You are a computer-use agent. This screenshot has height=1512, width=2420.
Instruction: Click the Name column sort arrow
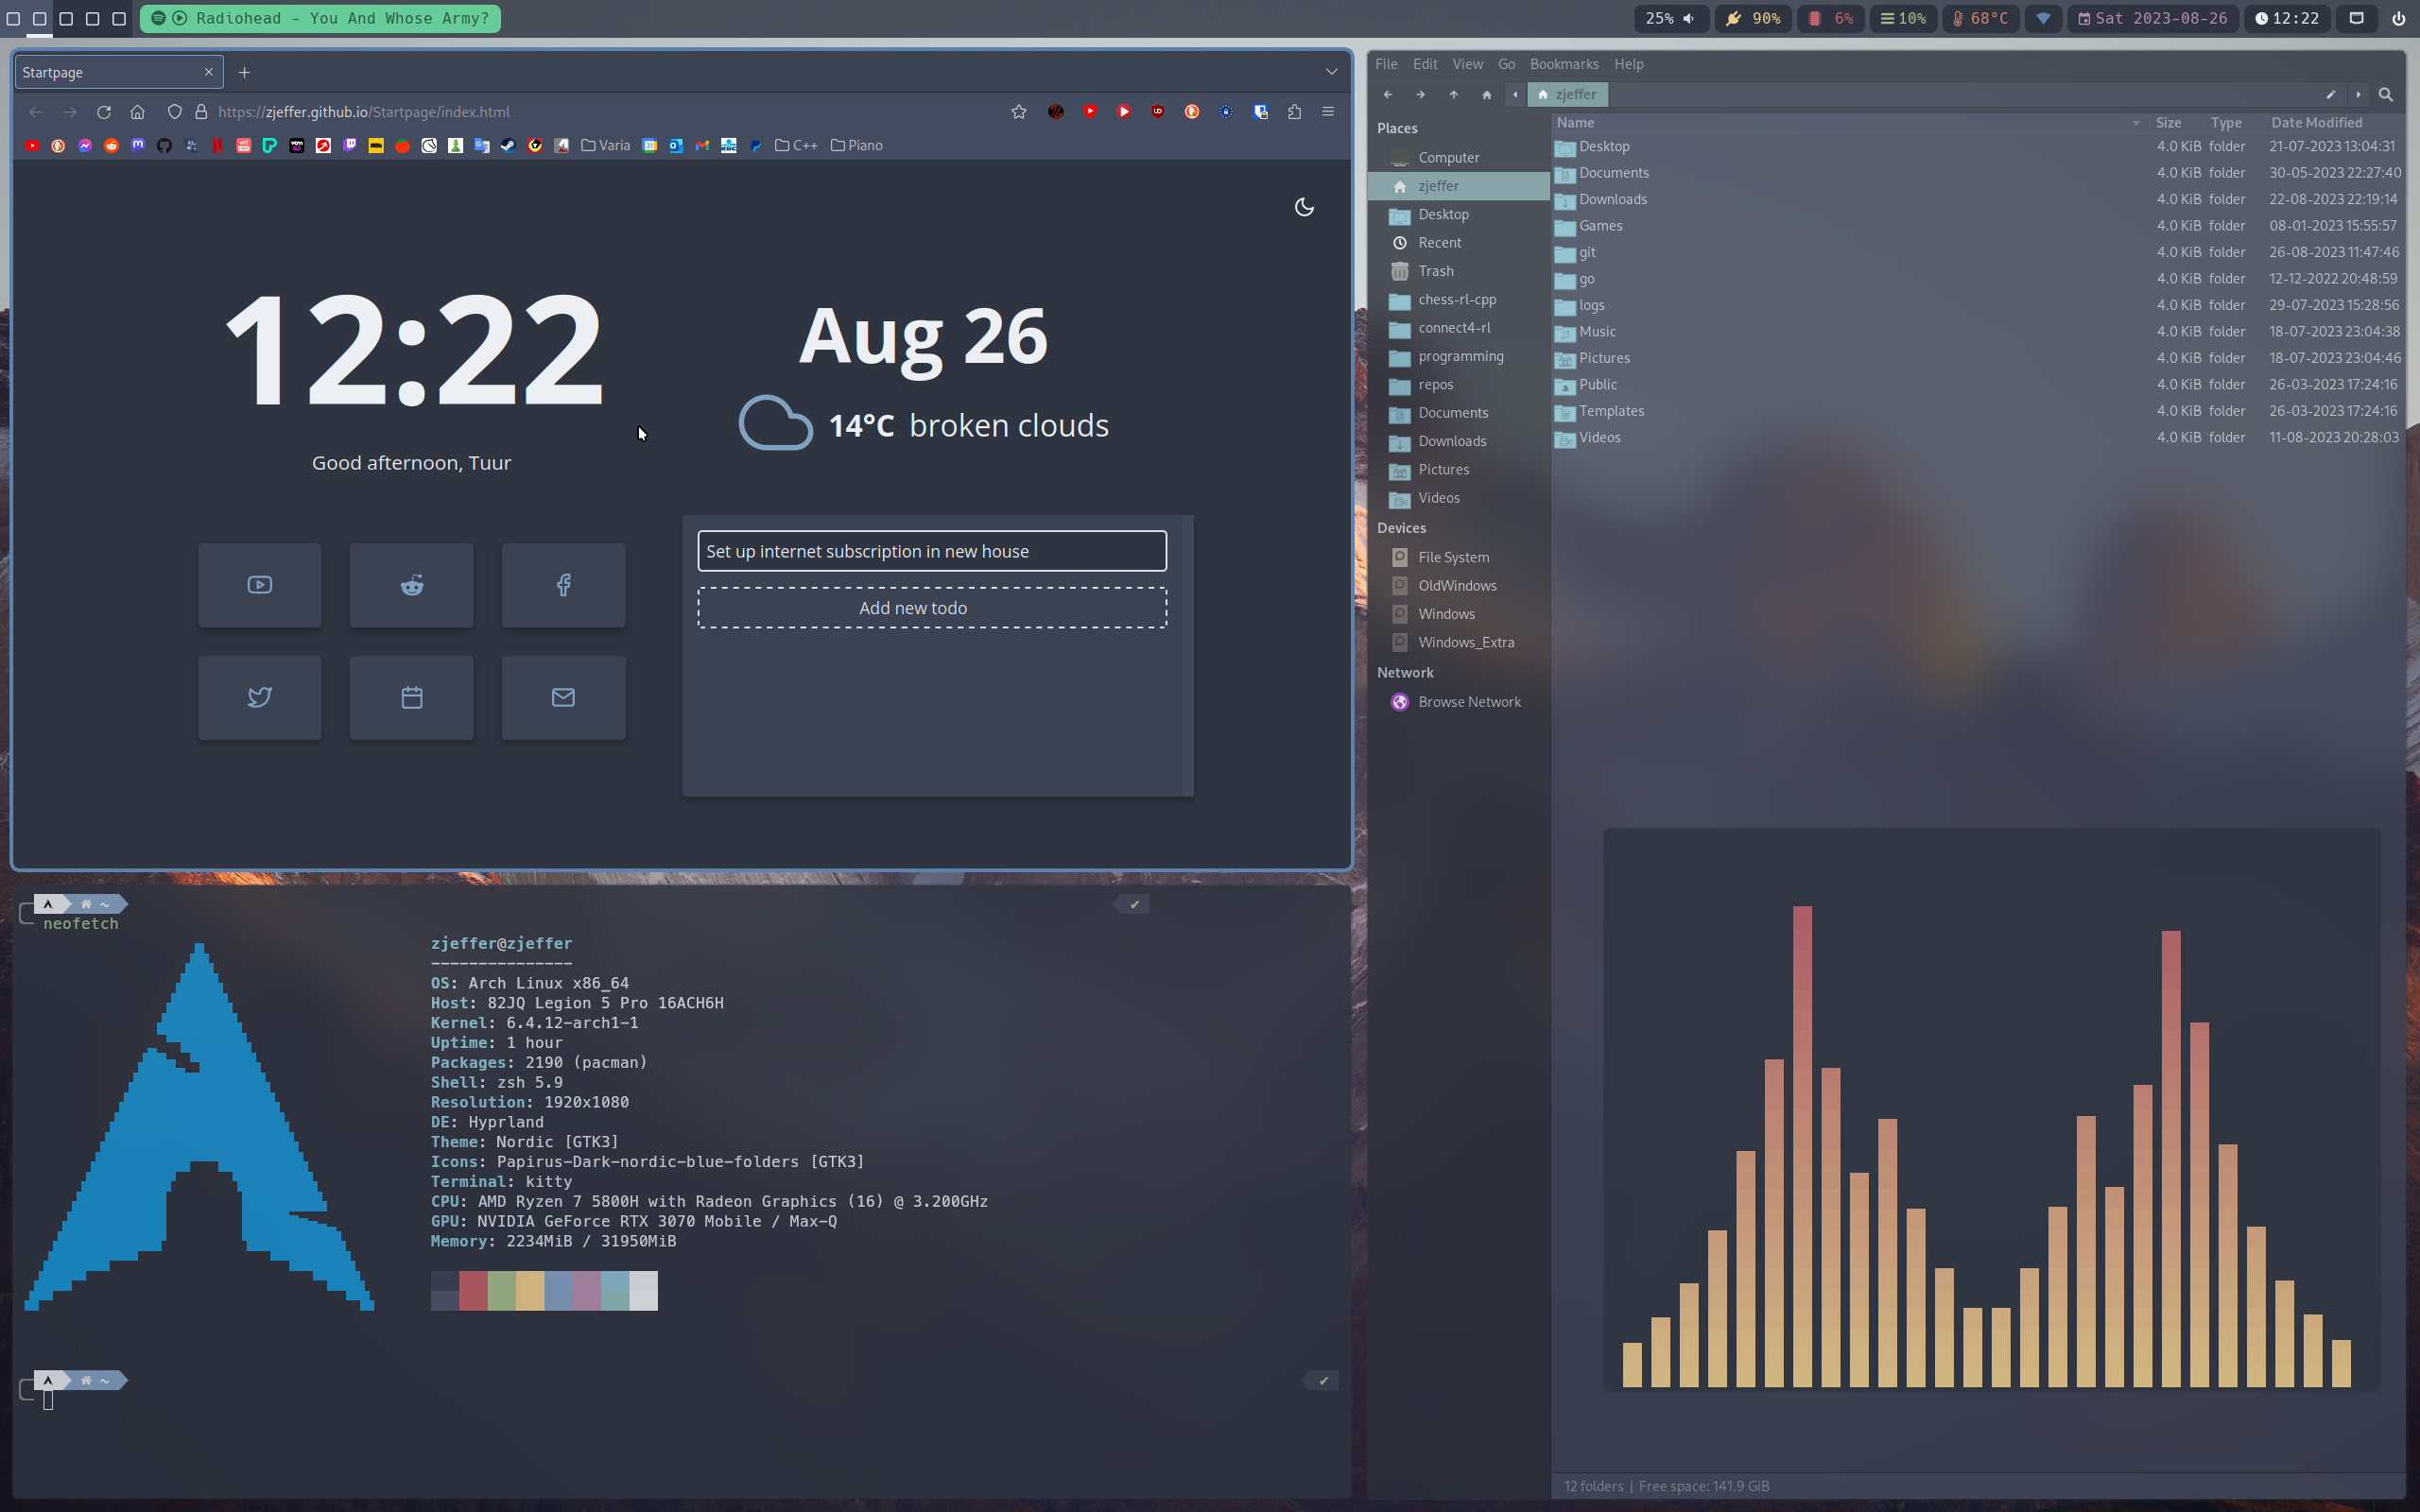[x=2135, y=123]
